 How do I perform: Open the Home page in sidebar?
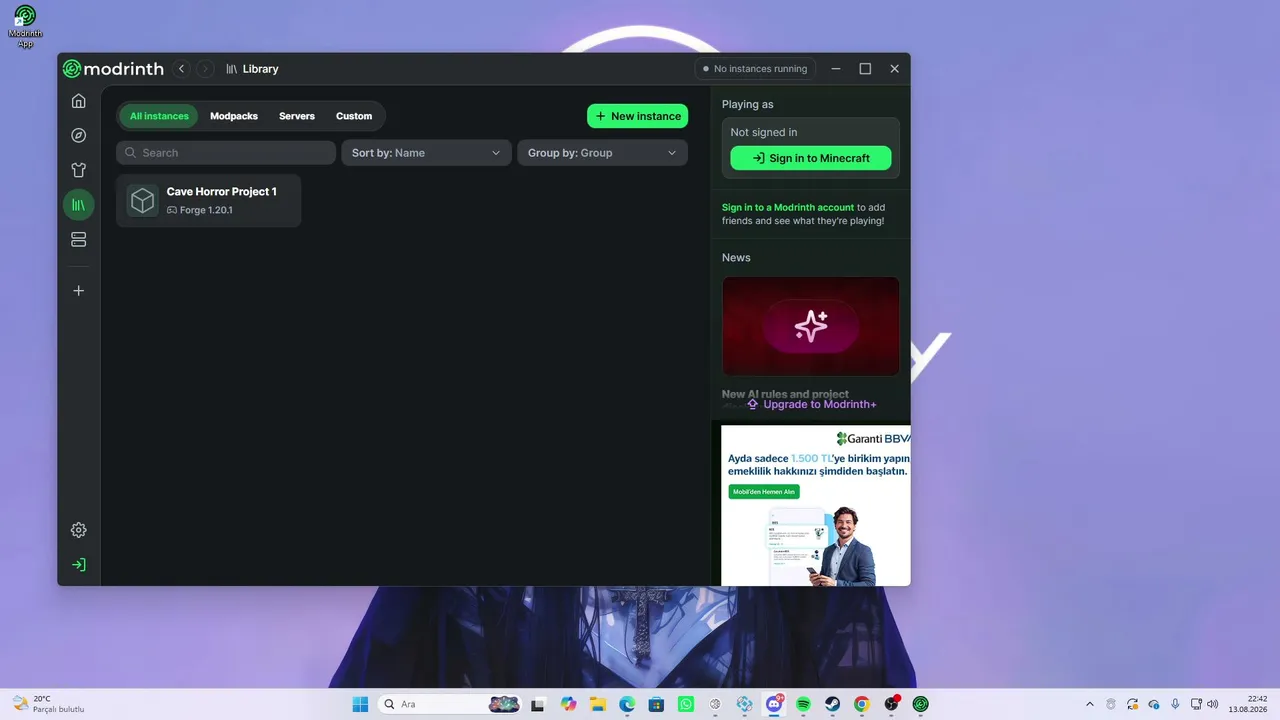click(x=79, y=101)
